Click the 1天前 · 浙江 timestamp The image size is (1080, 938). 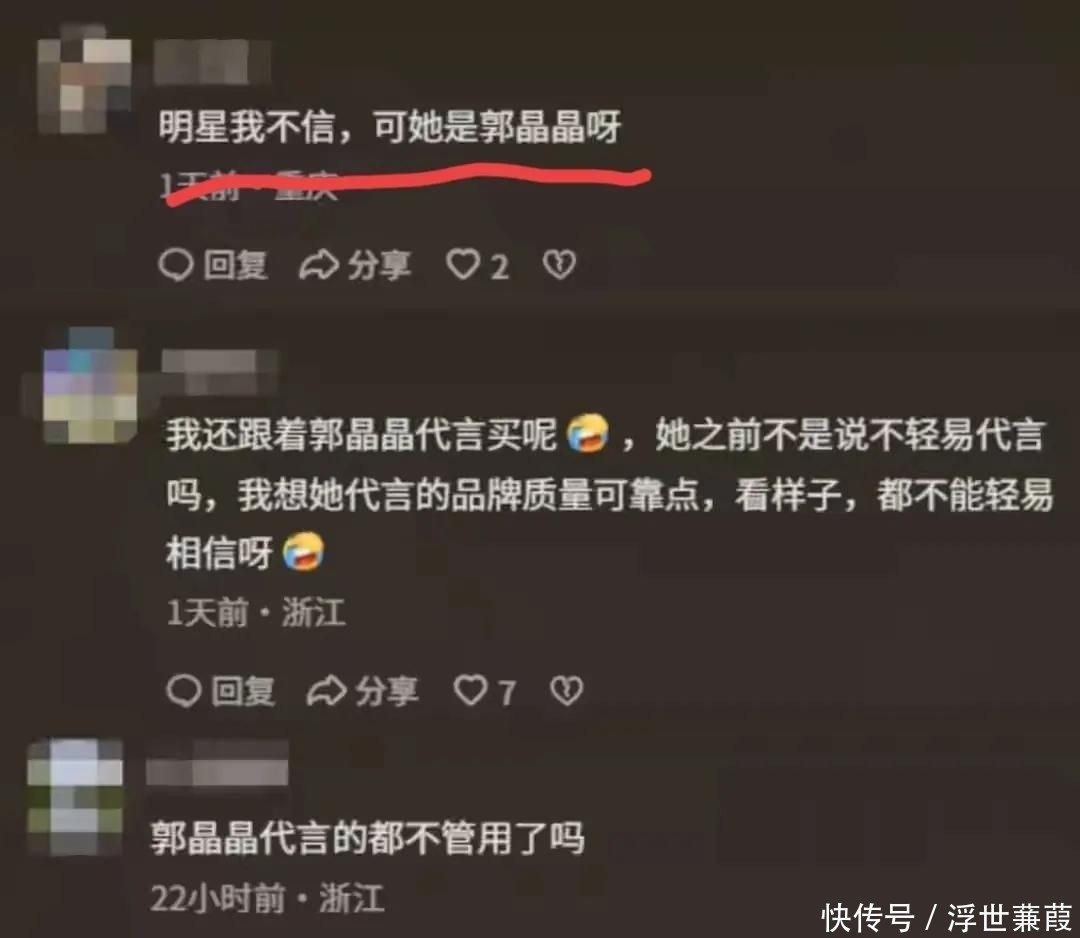pyautogui.click(x=256, y=612)
